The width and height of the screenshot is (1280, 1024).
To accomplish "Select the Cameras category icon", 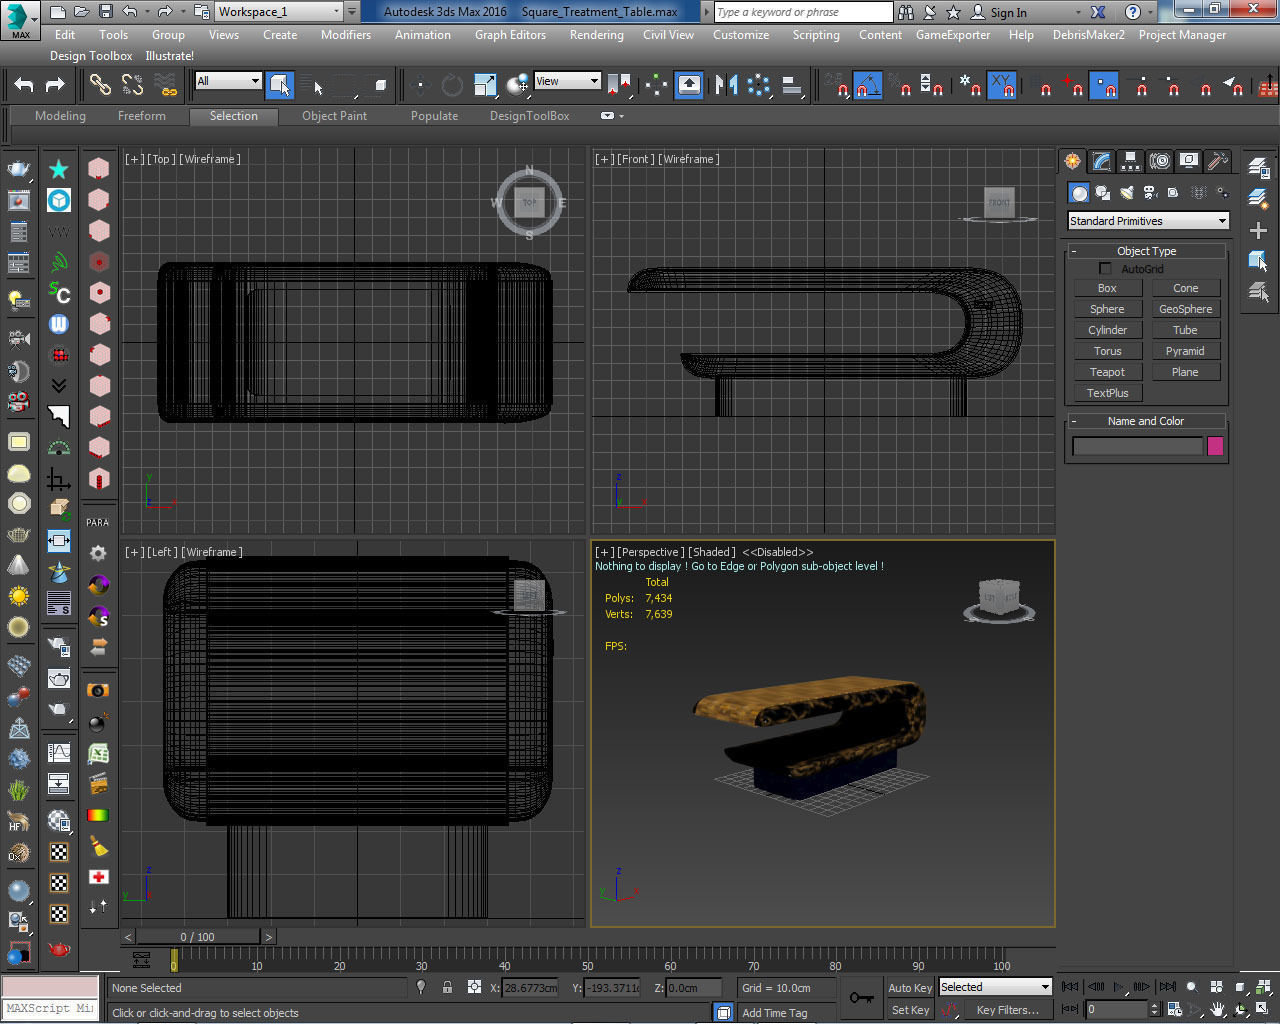I will click(1150, 193).
